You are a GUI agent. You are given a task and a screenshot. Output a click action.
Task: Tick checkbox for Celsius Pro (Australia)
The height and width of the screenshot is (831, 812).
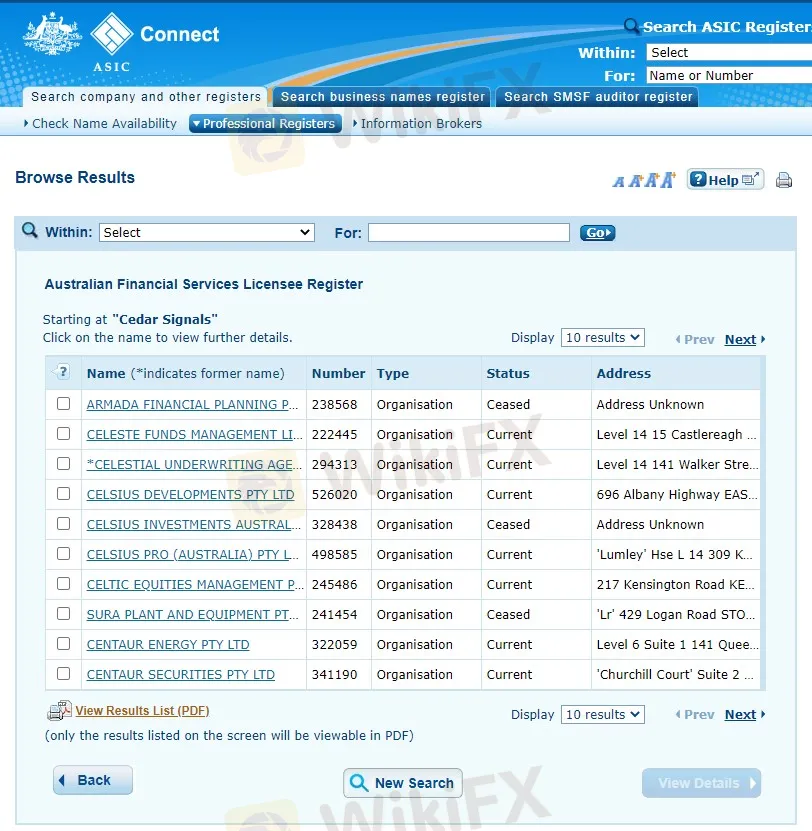tap(64, 554)
